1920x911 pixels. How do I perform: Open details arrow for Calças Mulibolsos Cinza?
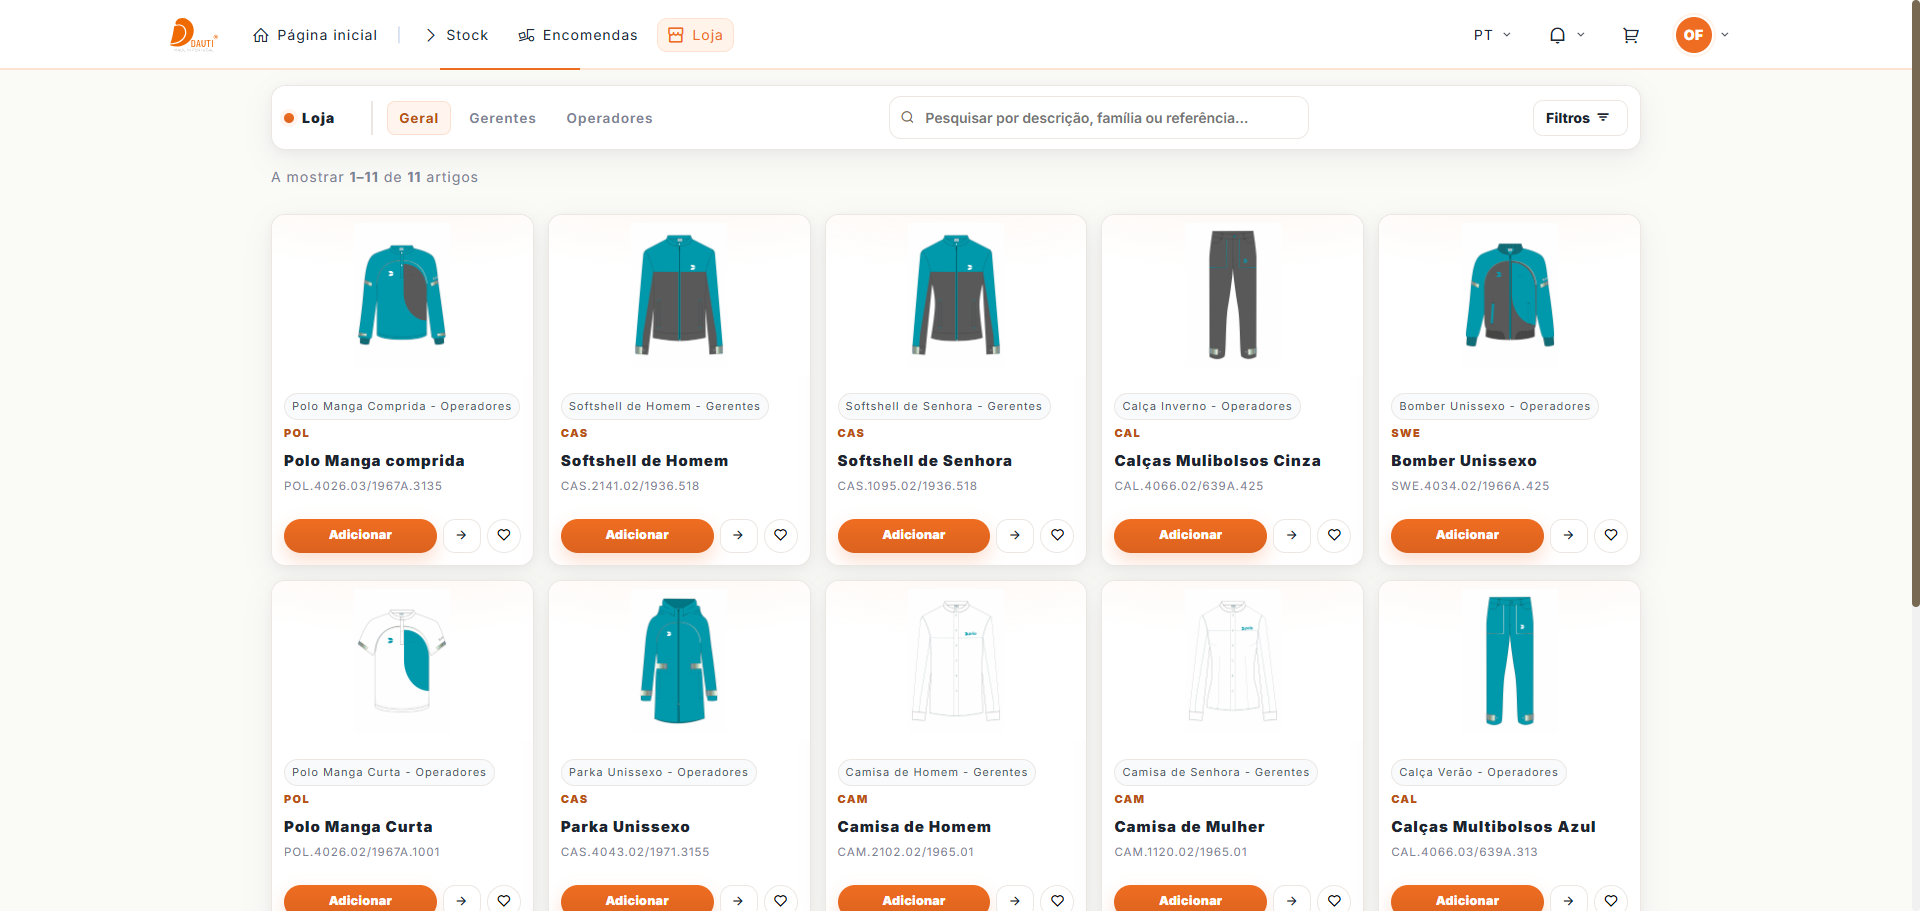tap(1292, 535)
